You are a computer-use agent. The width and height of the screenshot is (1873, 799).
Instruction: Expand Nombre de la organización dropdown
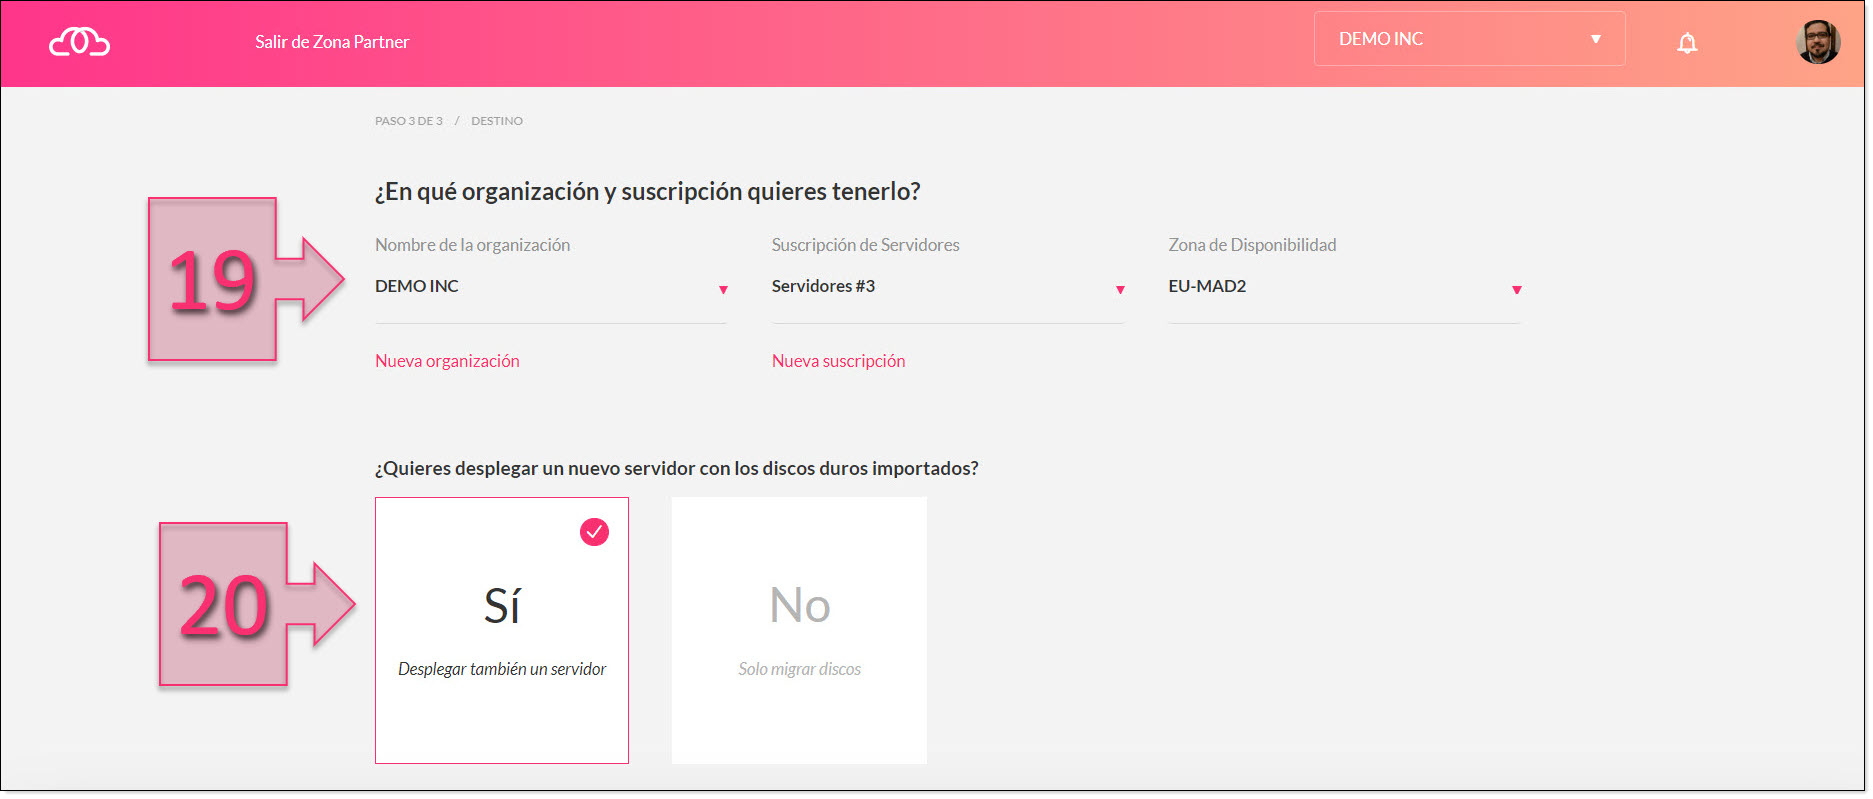551,288
